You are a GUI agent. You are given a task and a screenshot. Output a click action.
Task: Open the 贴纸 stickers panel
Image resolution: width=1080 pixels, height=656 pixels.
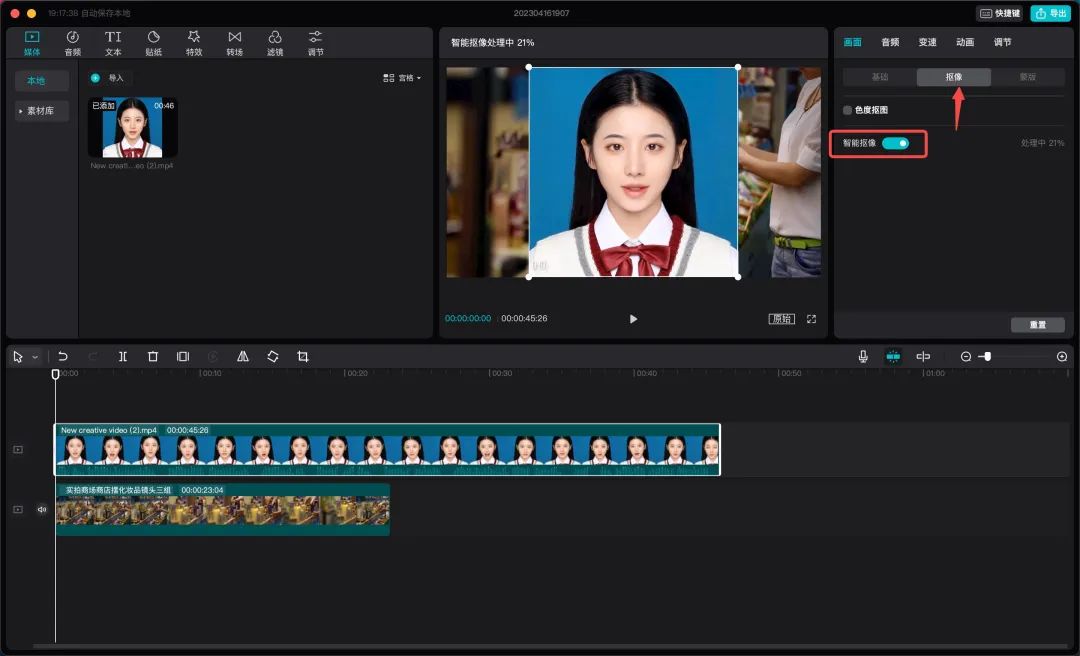coord(154,43)
